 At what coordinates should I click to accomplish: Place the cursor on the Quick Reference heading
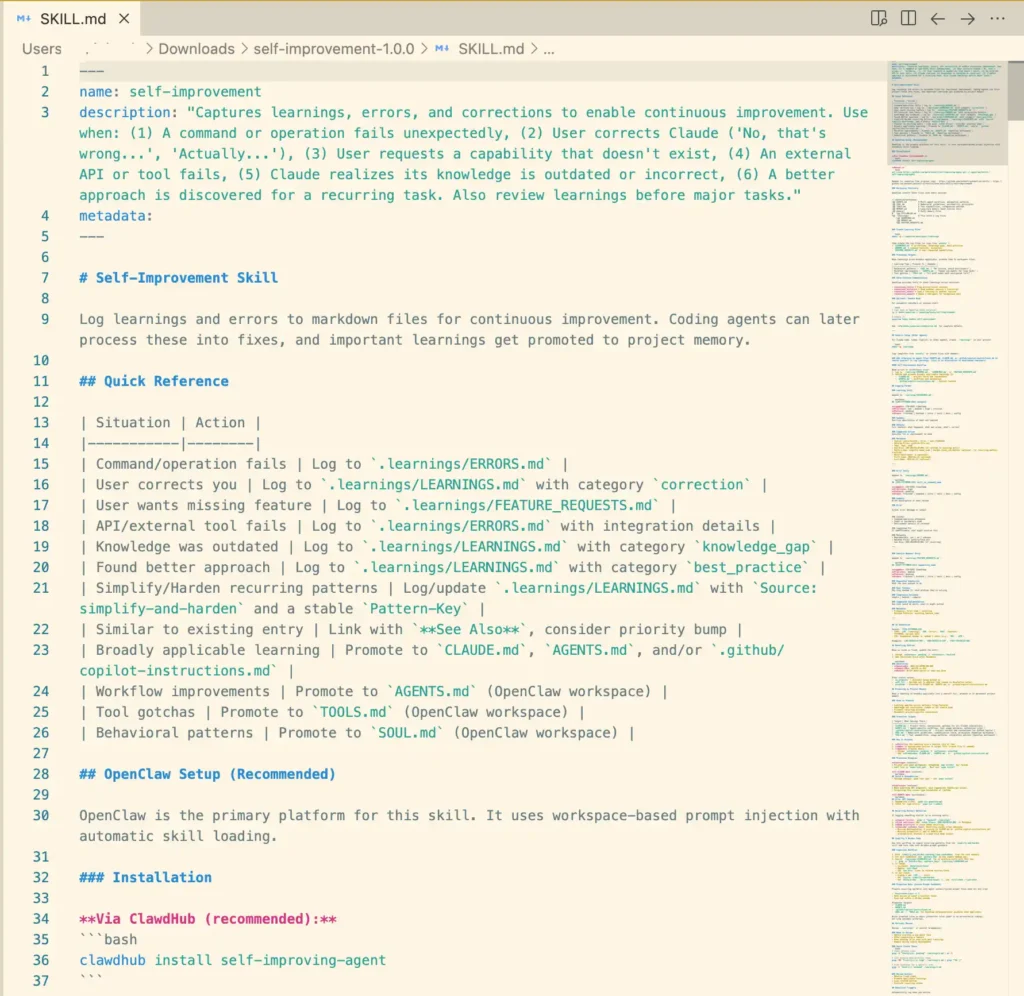[154, 381]
